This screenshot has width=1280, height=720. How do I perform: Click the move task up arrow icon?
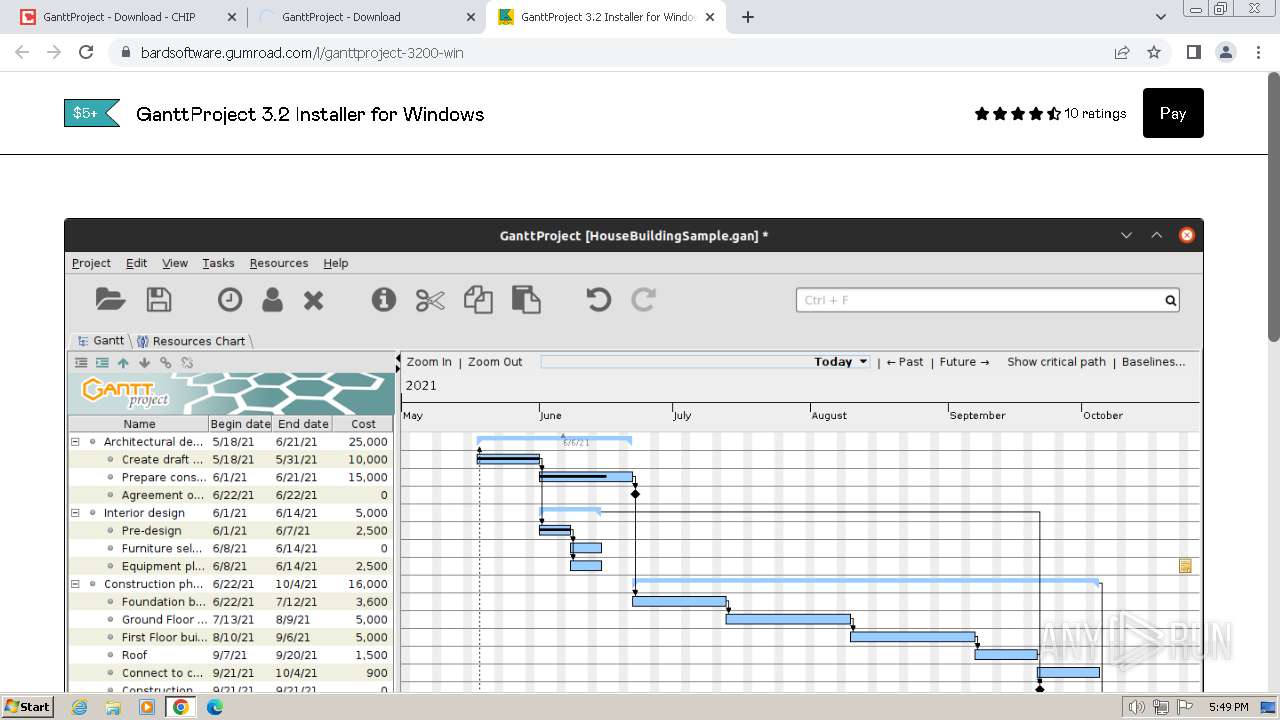(x=123, y=363)
